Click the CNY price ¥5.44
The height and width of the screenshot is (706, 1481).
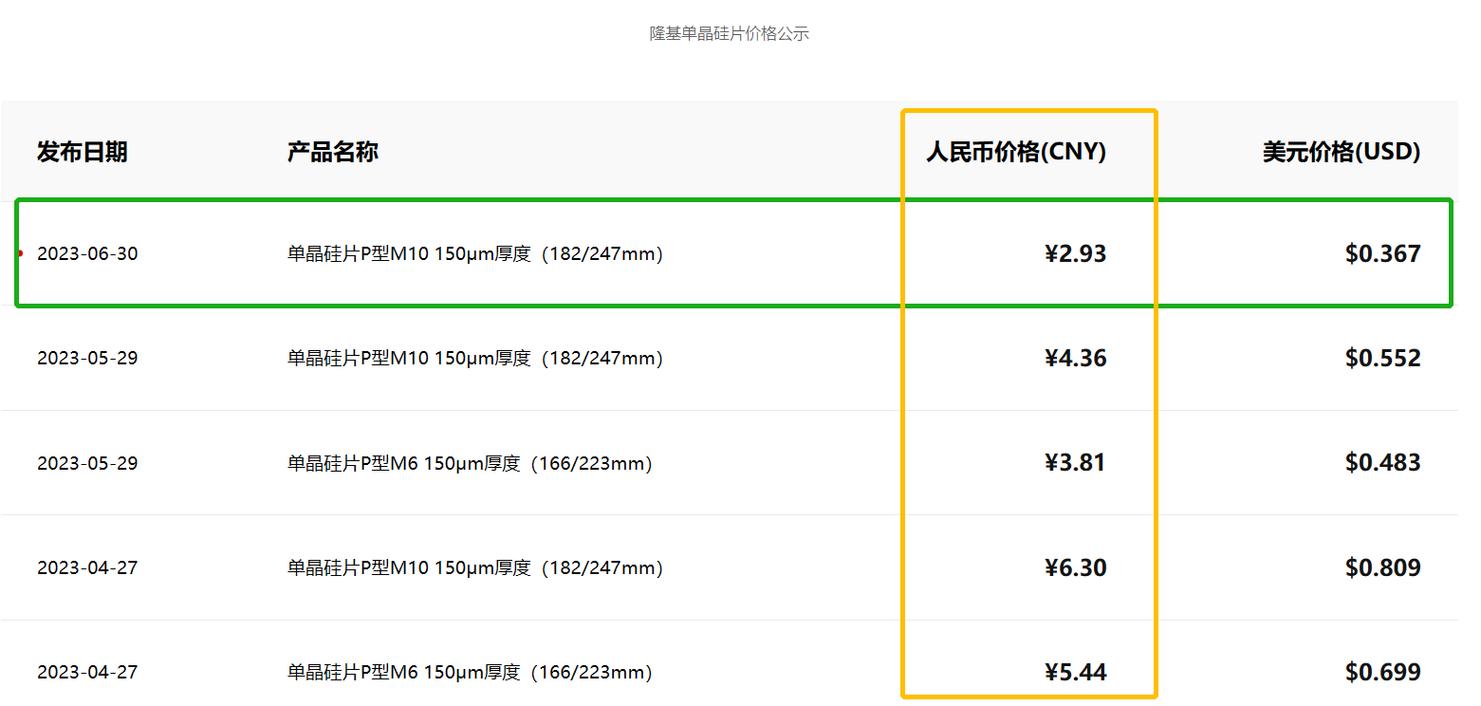coord(1076,672)
